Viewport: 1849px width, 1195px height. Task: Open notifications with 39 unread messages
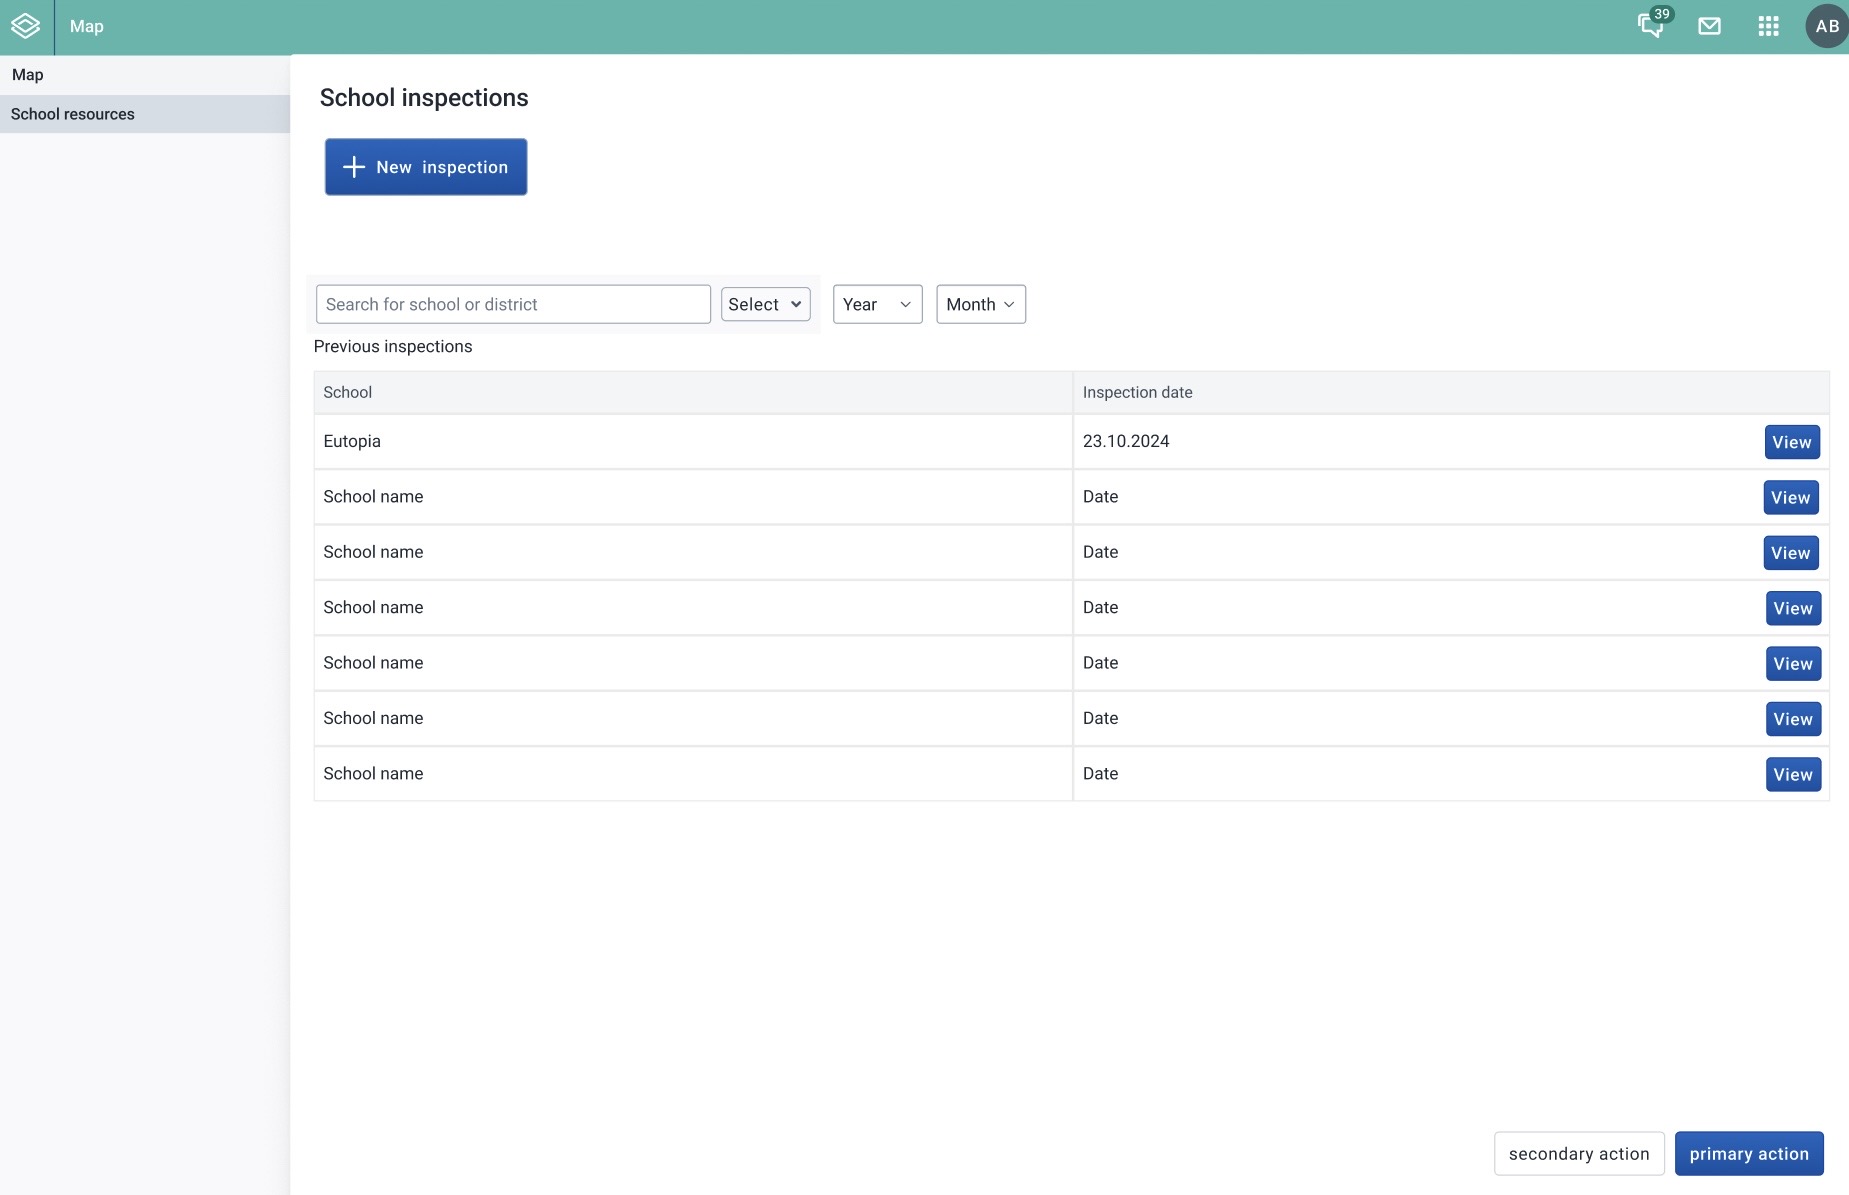[1649, 25]
